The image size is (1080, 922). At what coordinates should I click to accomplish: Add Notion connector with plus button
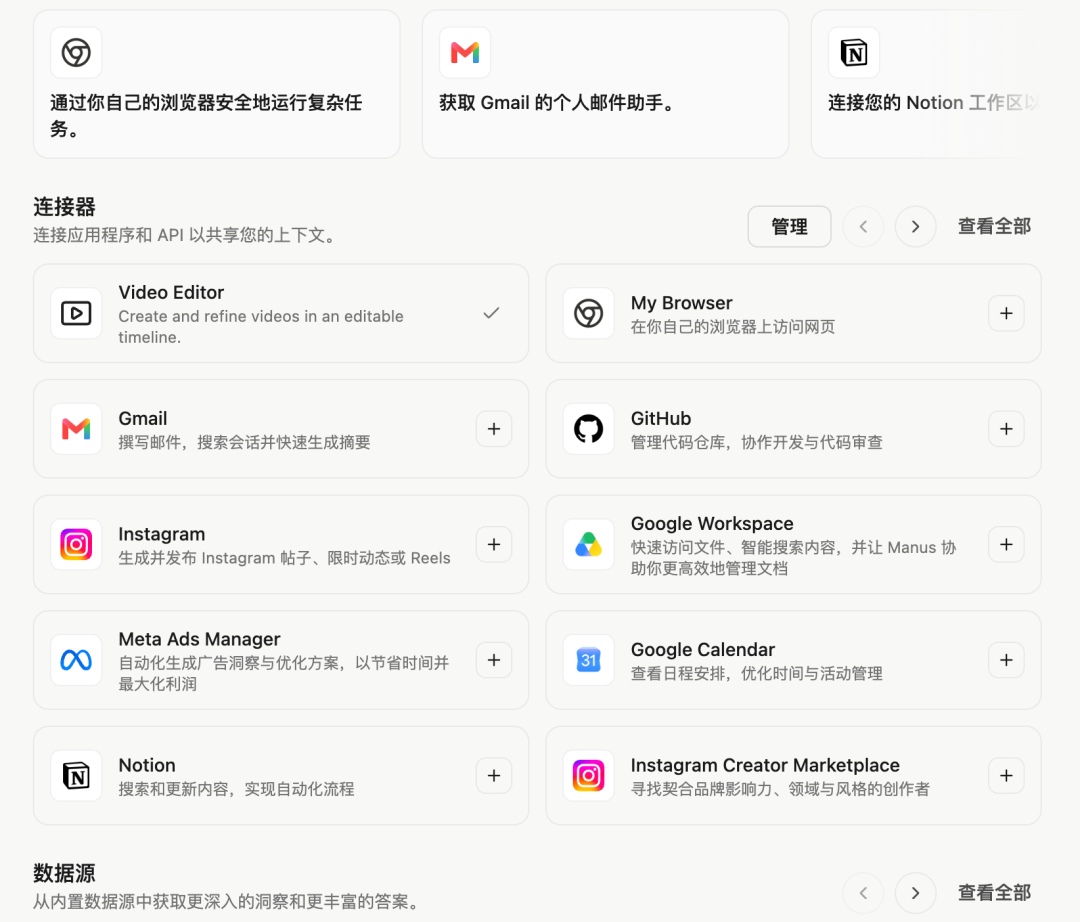494,776
